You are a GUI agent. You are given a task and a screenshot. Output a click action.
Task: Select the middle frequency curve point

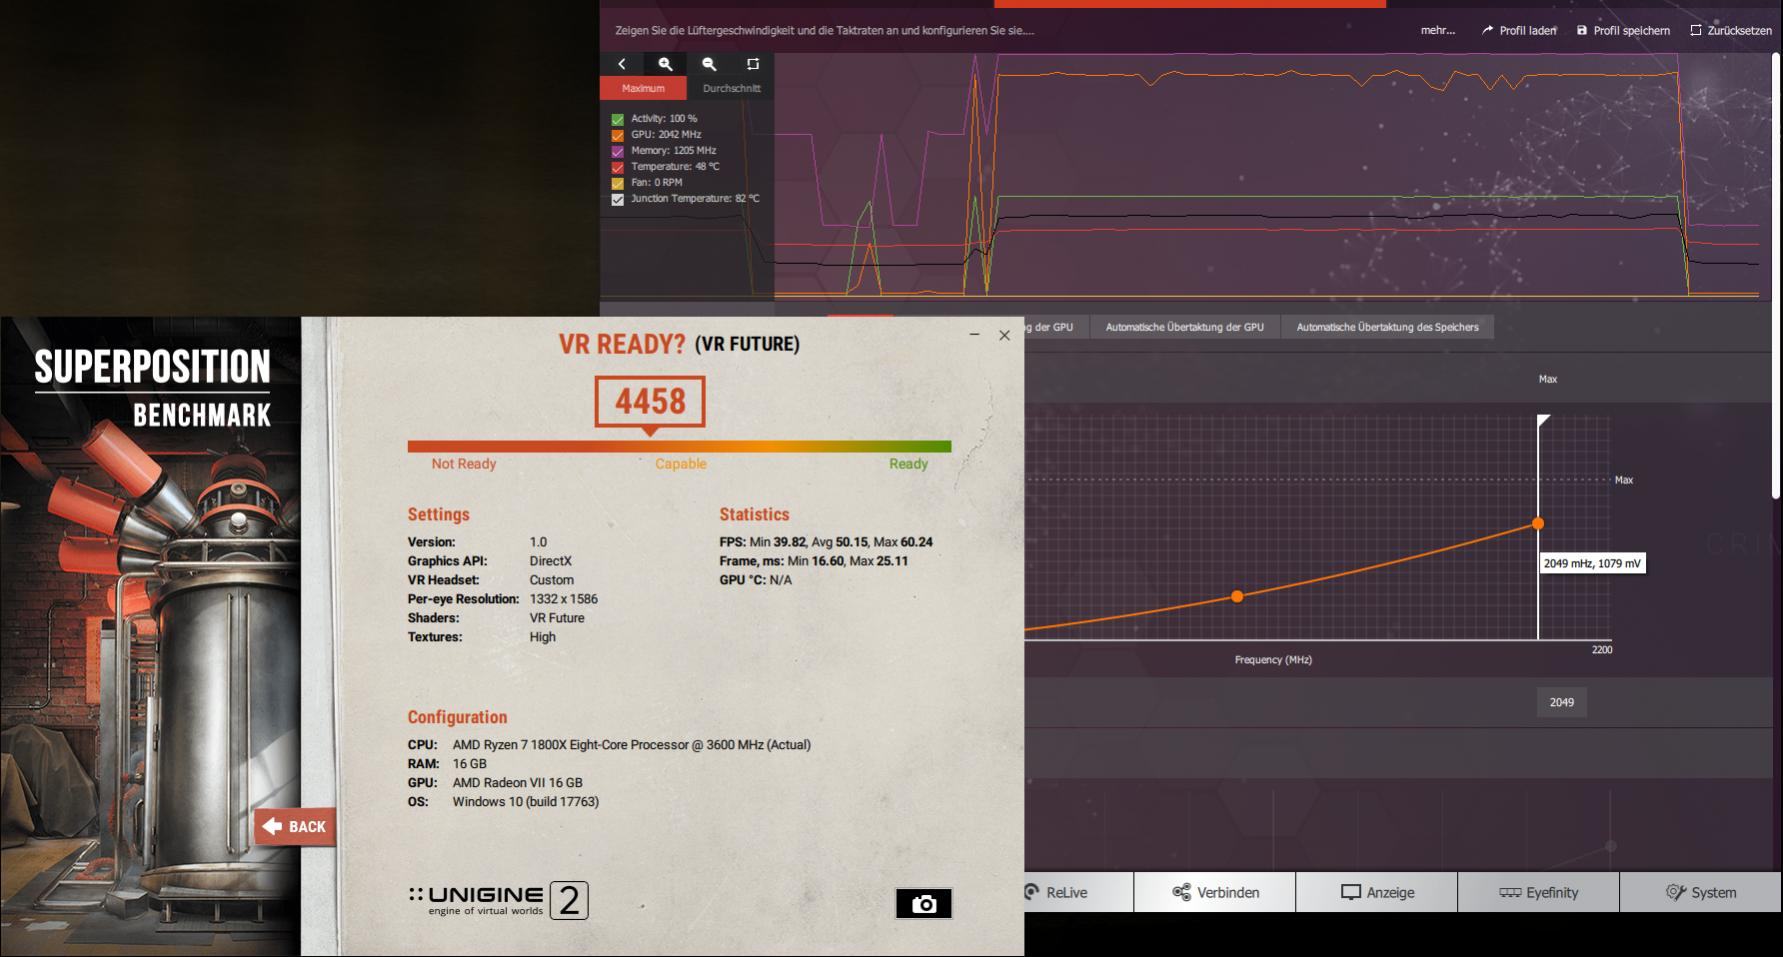(x=1237, y=596)
